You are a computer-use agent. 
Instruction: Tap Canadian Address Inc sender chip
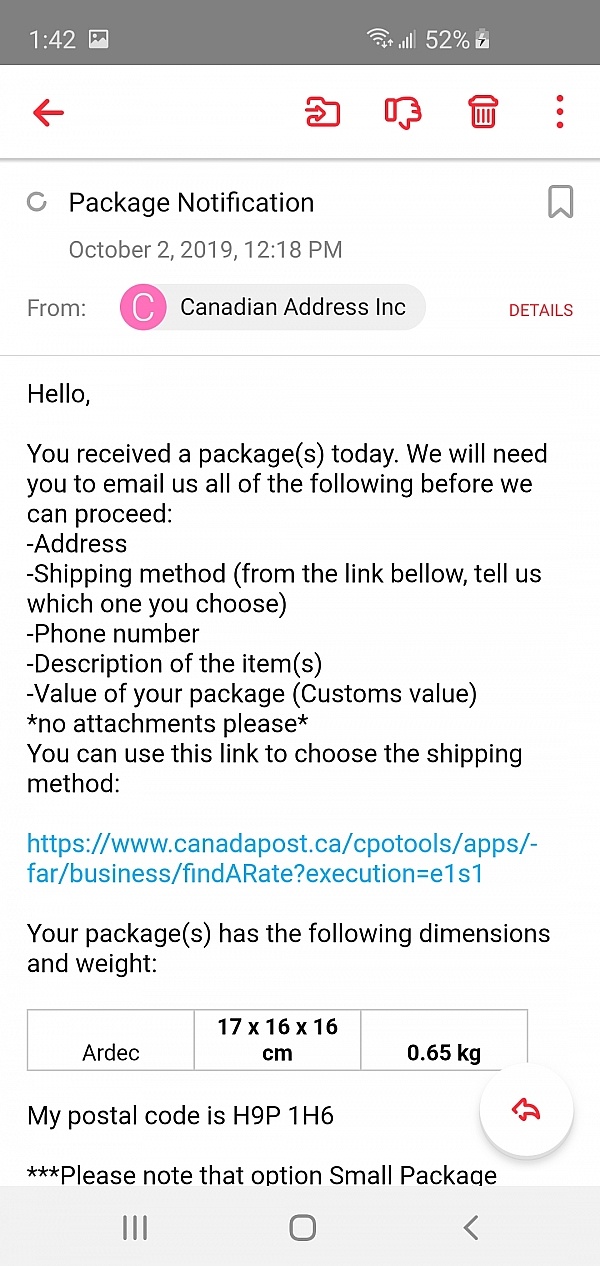pos(292,307)
